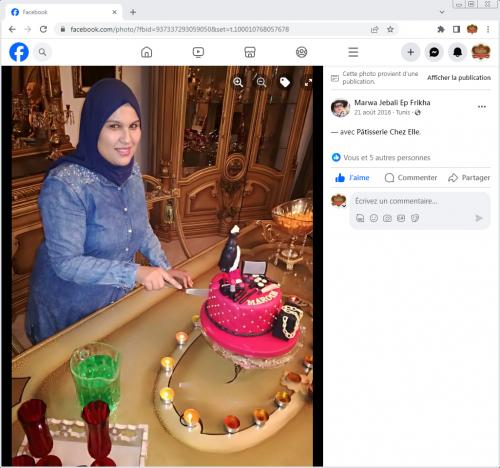Open Messenger chats
This screenshot has width=500, height=468.
(434, 52)
